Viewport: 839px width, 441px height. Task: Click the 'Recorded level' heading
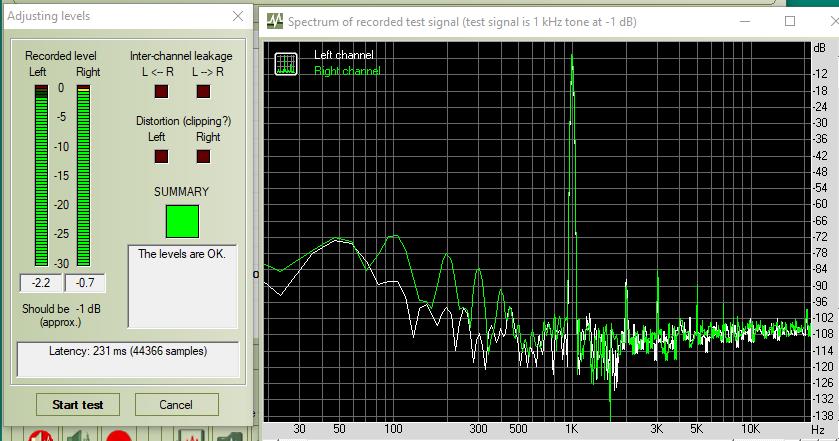pos(60,56)
